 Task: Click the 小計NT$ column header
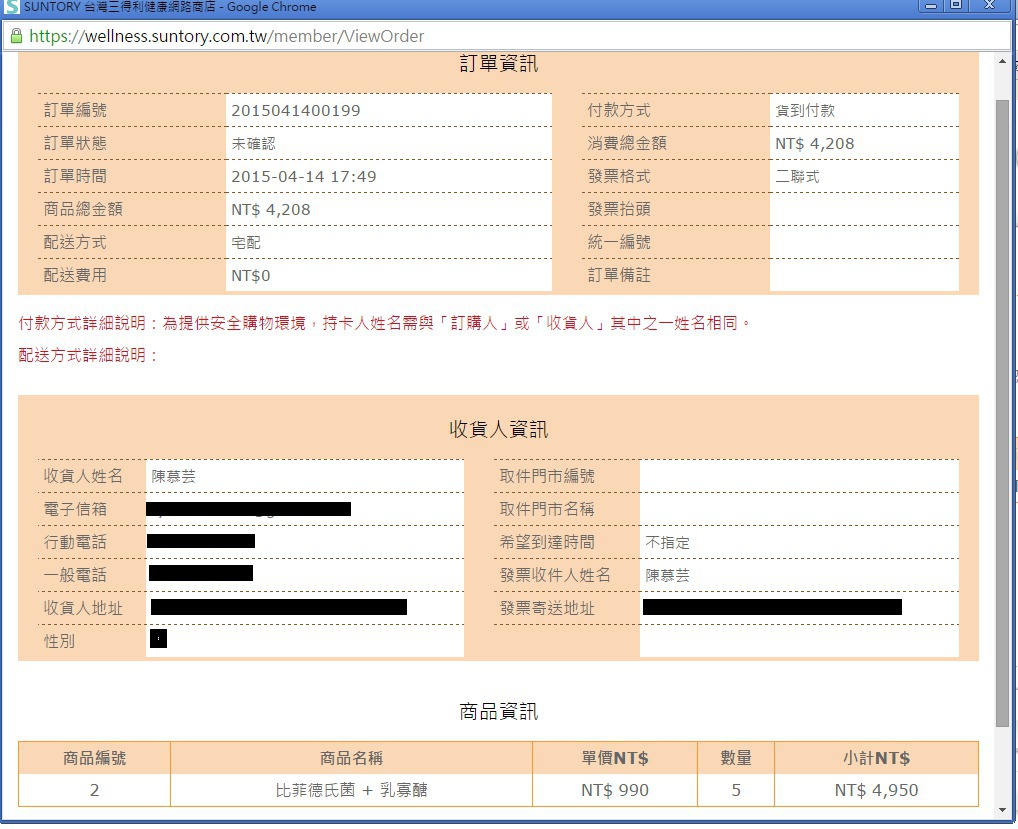[876, 758]
